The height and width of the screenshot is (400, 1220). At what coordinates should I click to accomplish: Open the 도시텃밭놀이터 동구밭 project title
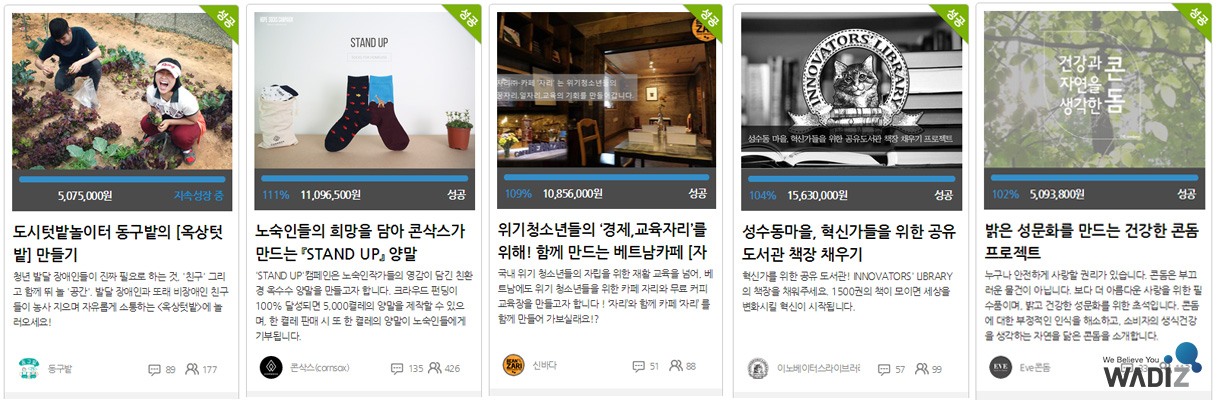(121, 245)
